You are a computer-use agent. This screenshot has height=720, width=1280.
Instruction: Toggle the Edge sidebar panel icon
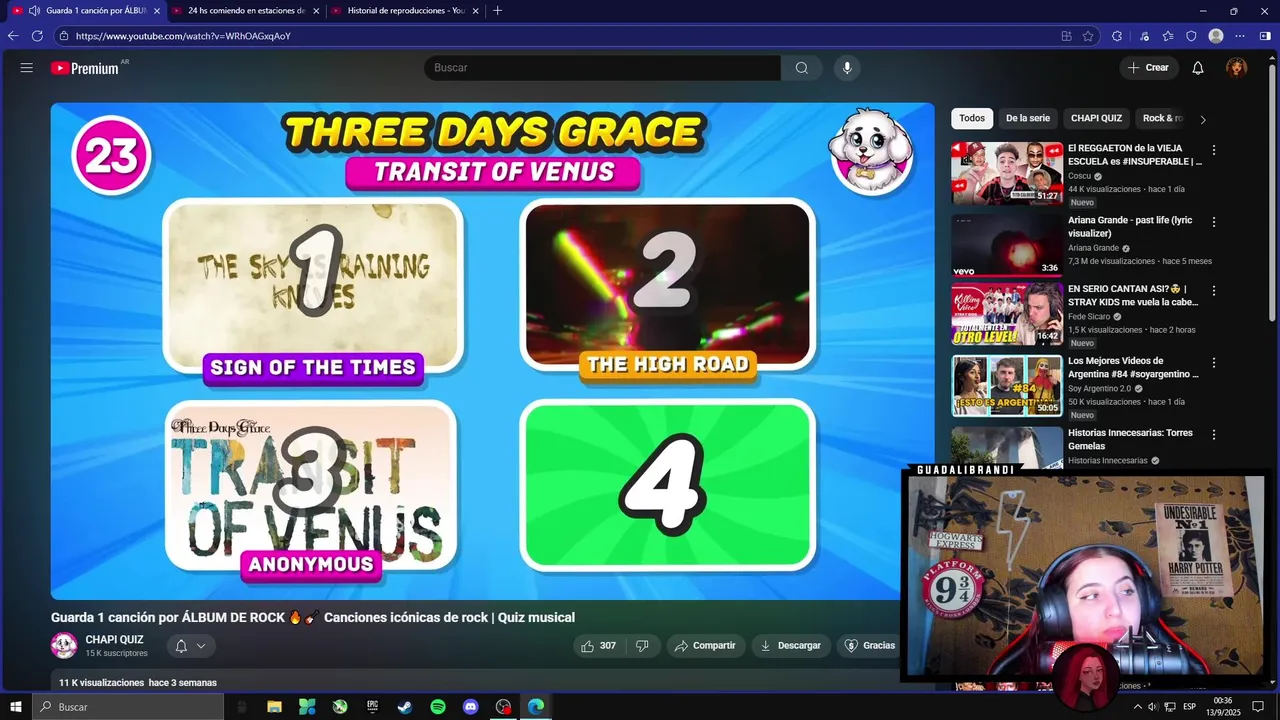1265,36
